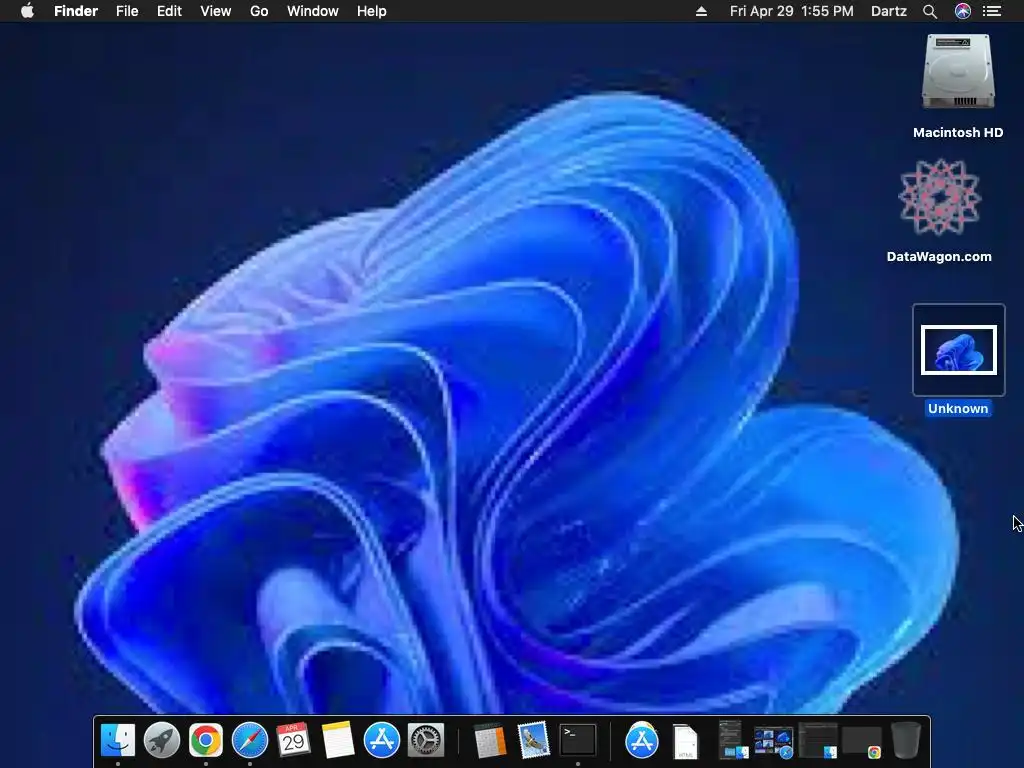Open the Help menu
The height and width of the screenshot is (768, 1024).
point(372,11)
